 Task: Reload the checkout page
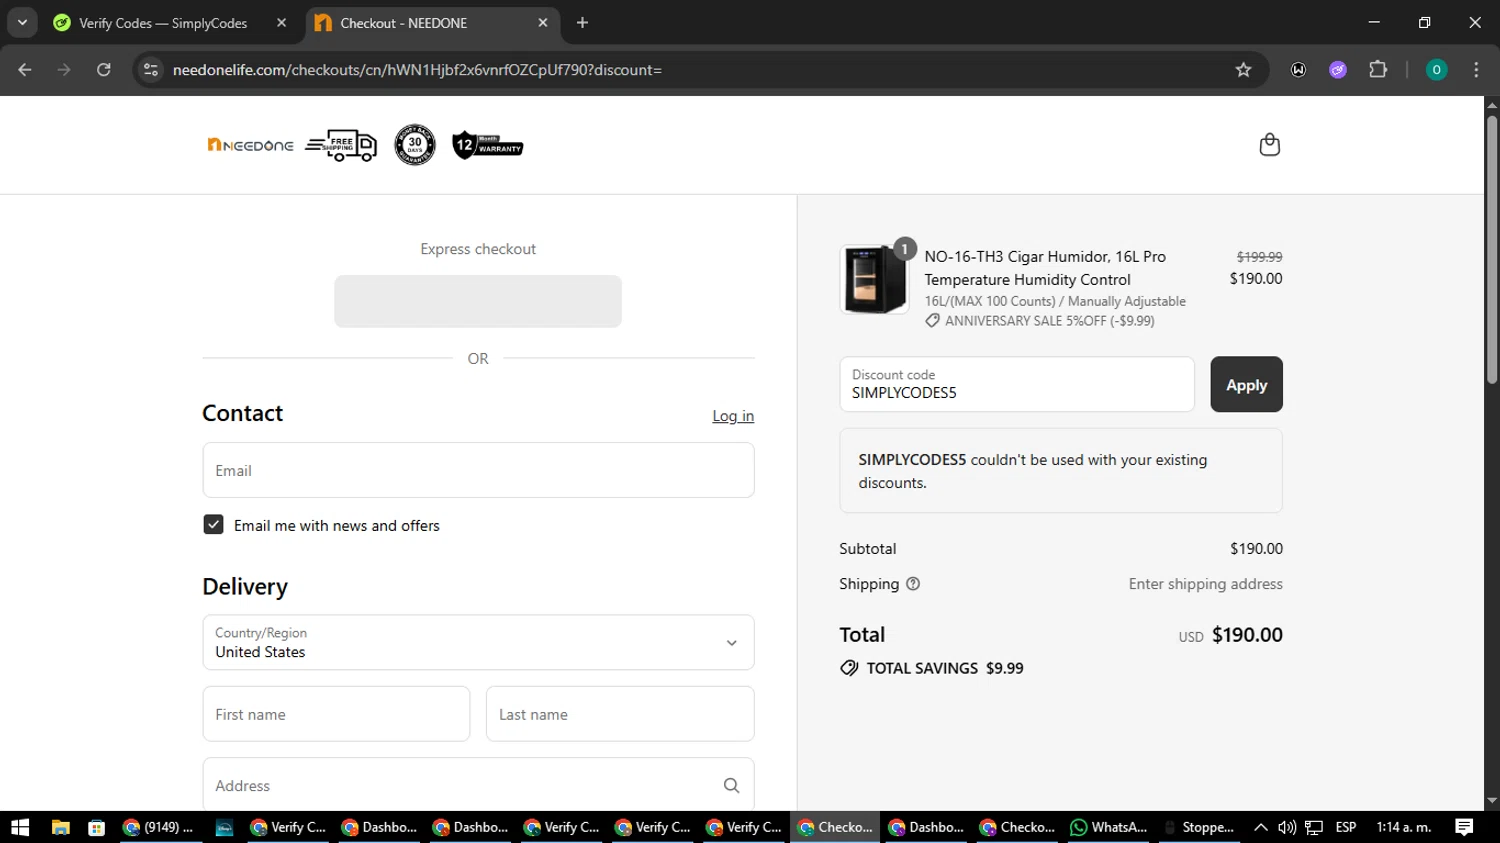[x=104, y=70]
